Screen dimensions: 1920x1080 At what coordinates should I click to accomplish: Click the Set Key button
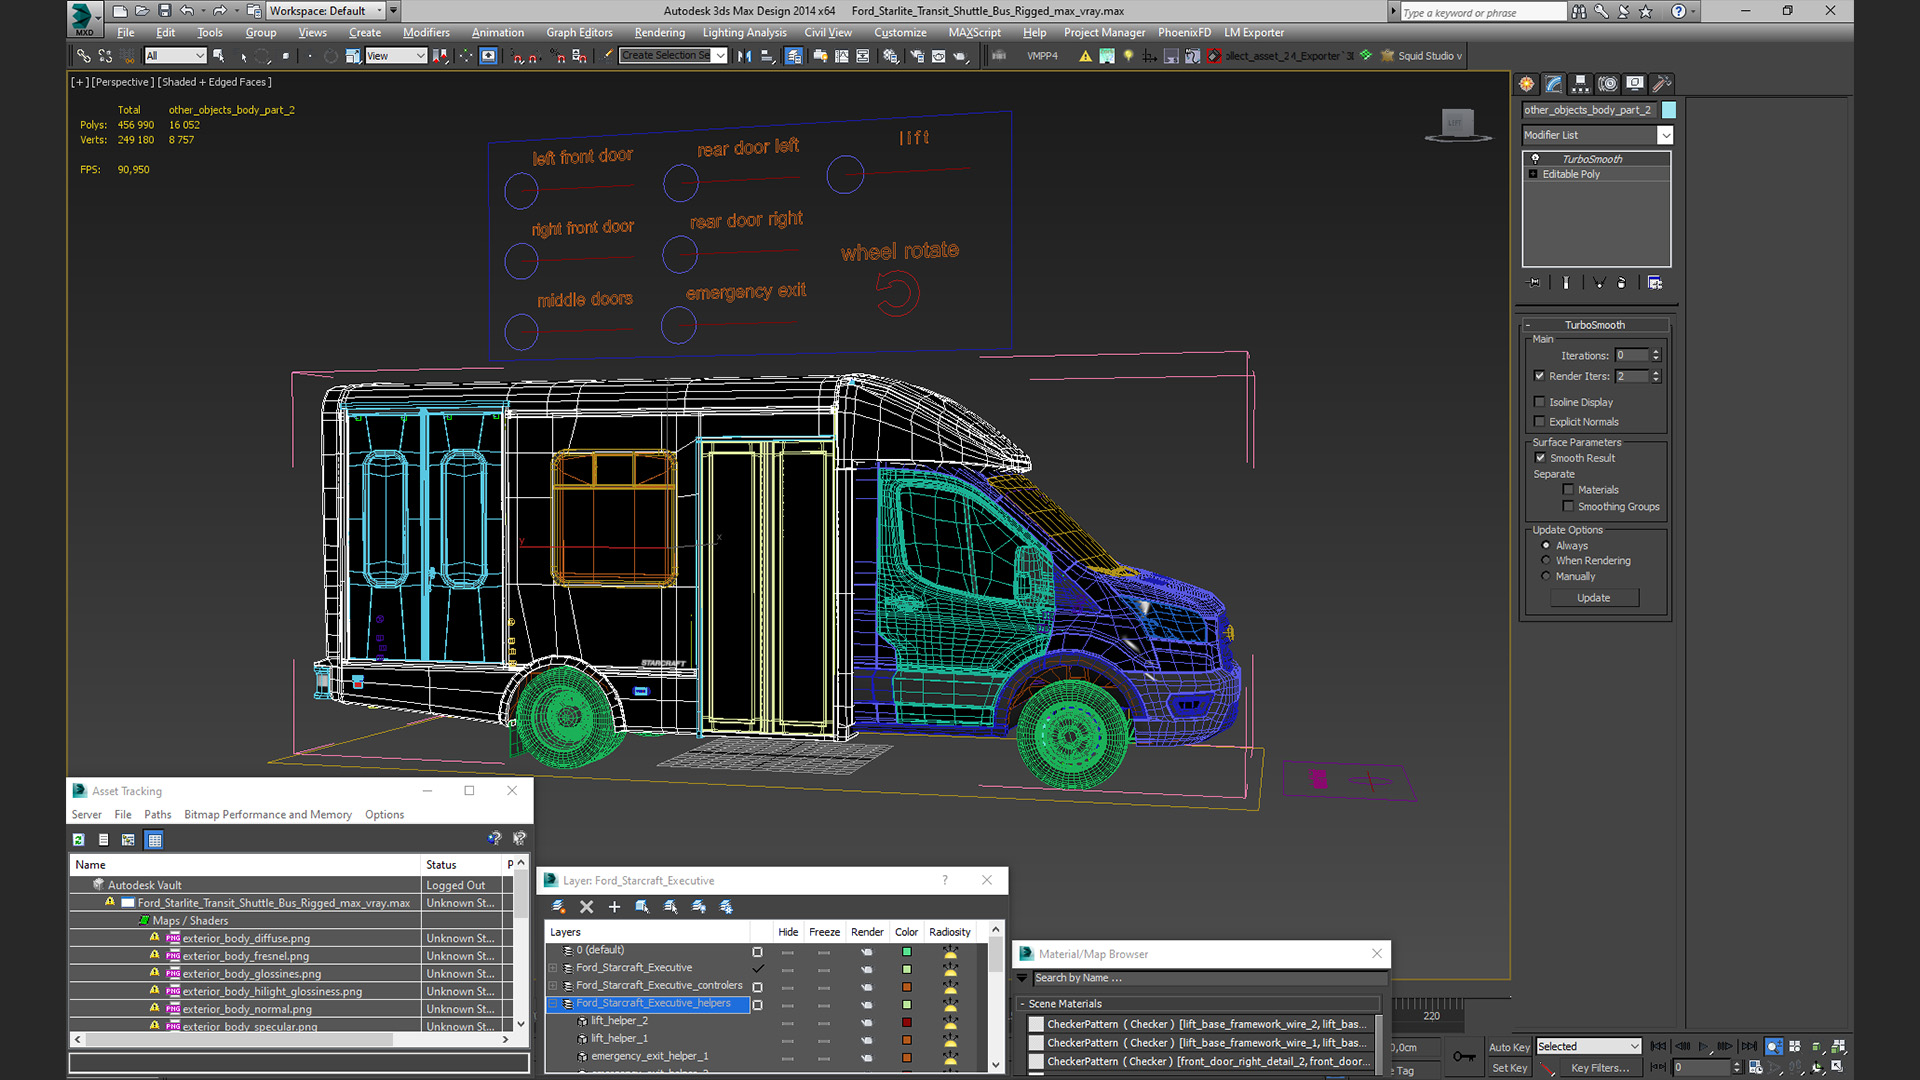(1509, 1068)
